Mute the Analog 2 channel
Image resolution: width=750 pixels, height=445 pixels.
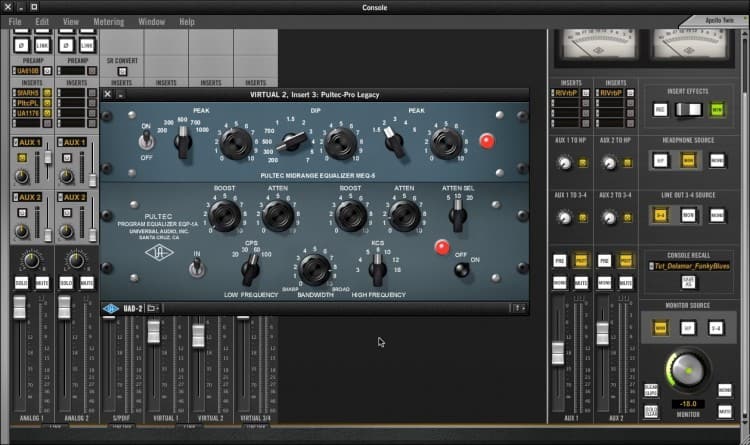click(x=87, y=283)
